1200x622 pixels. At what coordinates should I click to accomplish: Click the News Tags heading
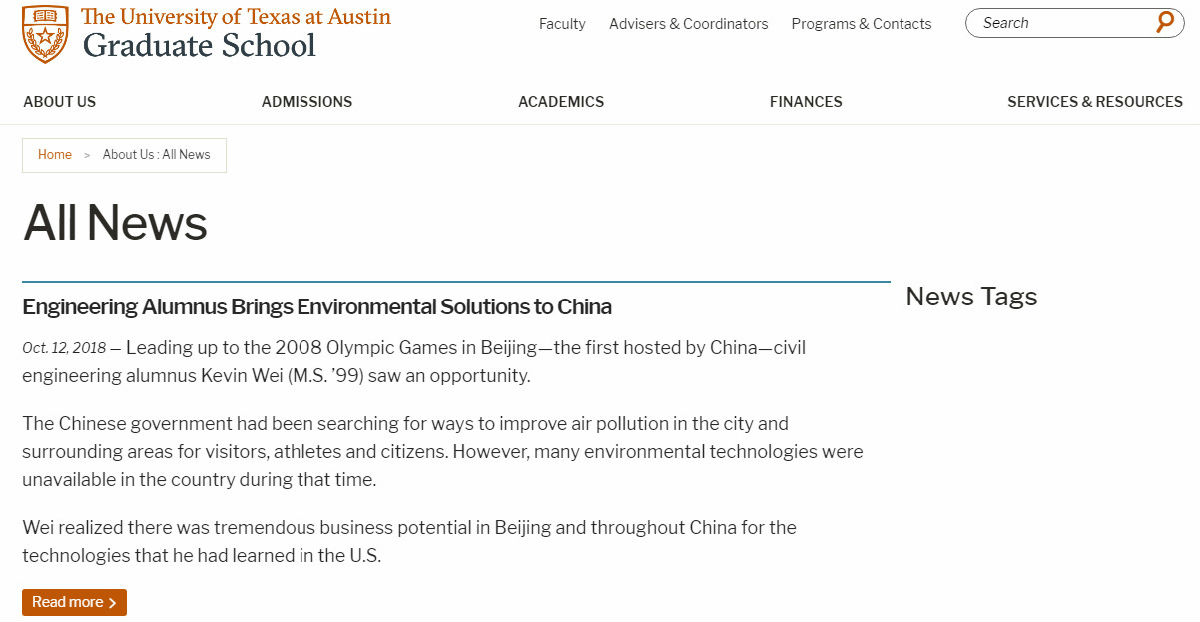point(971,297)
